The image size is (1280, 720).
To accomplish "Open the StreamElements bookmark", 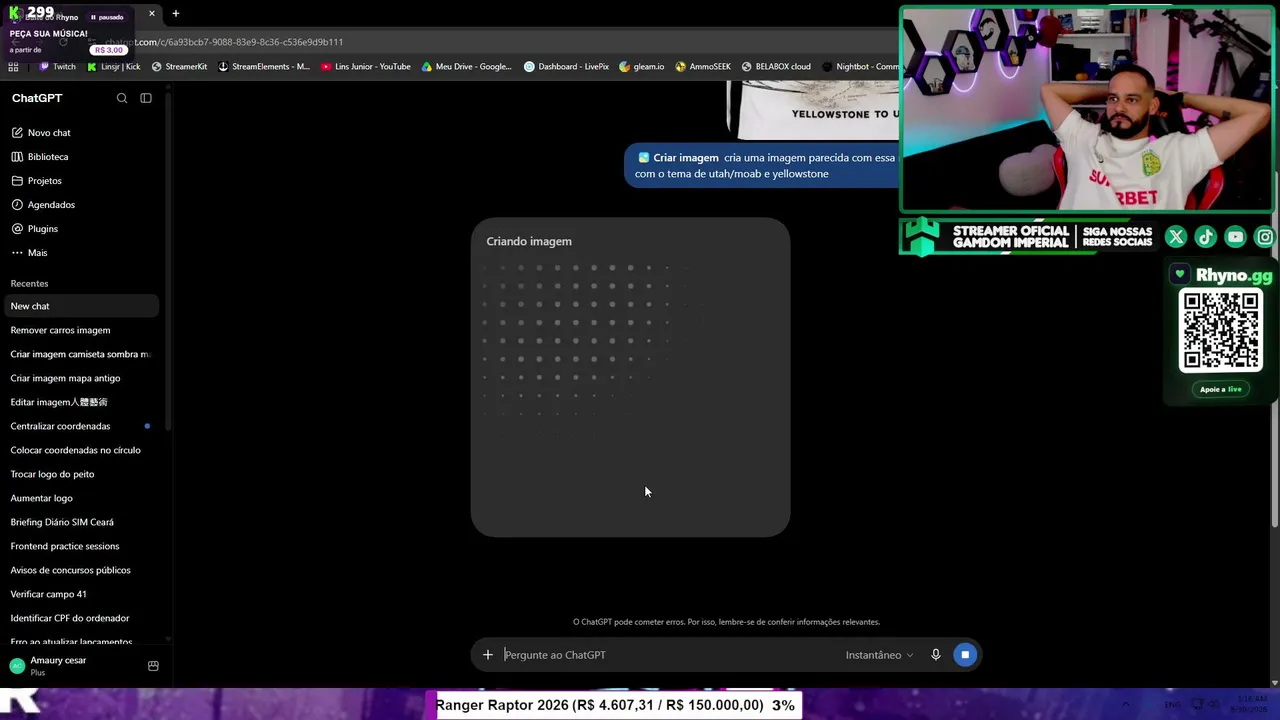I will 264,67.
